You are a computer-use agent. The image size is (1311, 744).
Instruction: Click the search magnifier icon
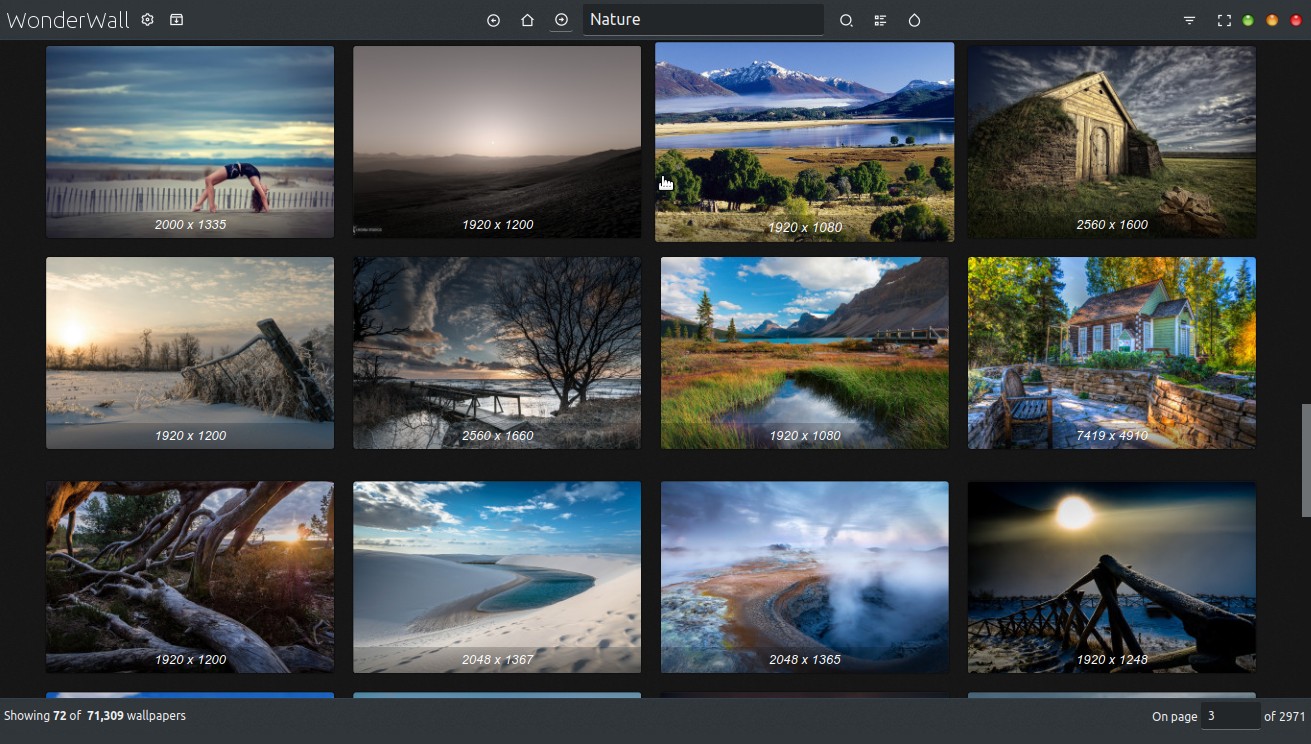(x=846, y=20)
